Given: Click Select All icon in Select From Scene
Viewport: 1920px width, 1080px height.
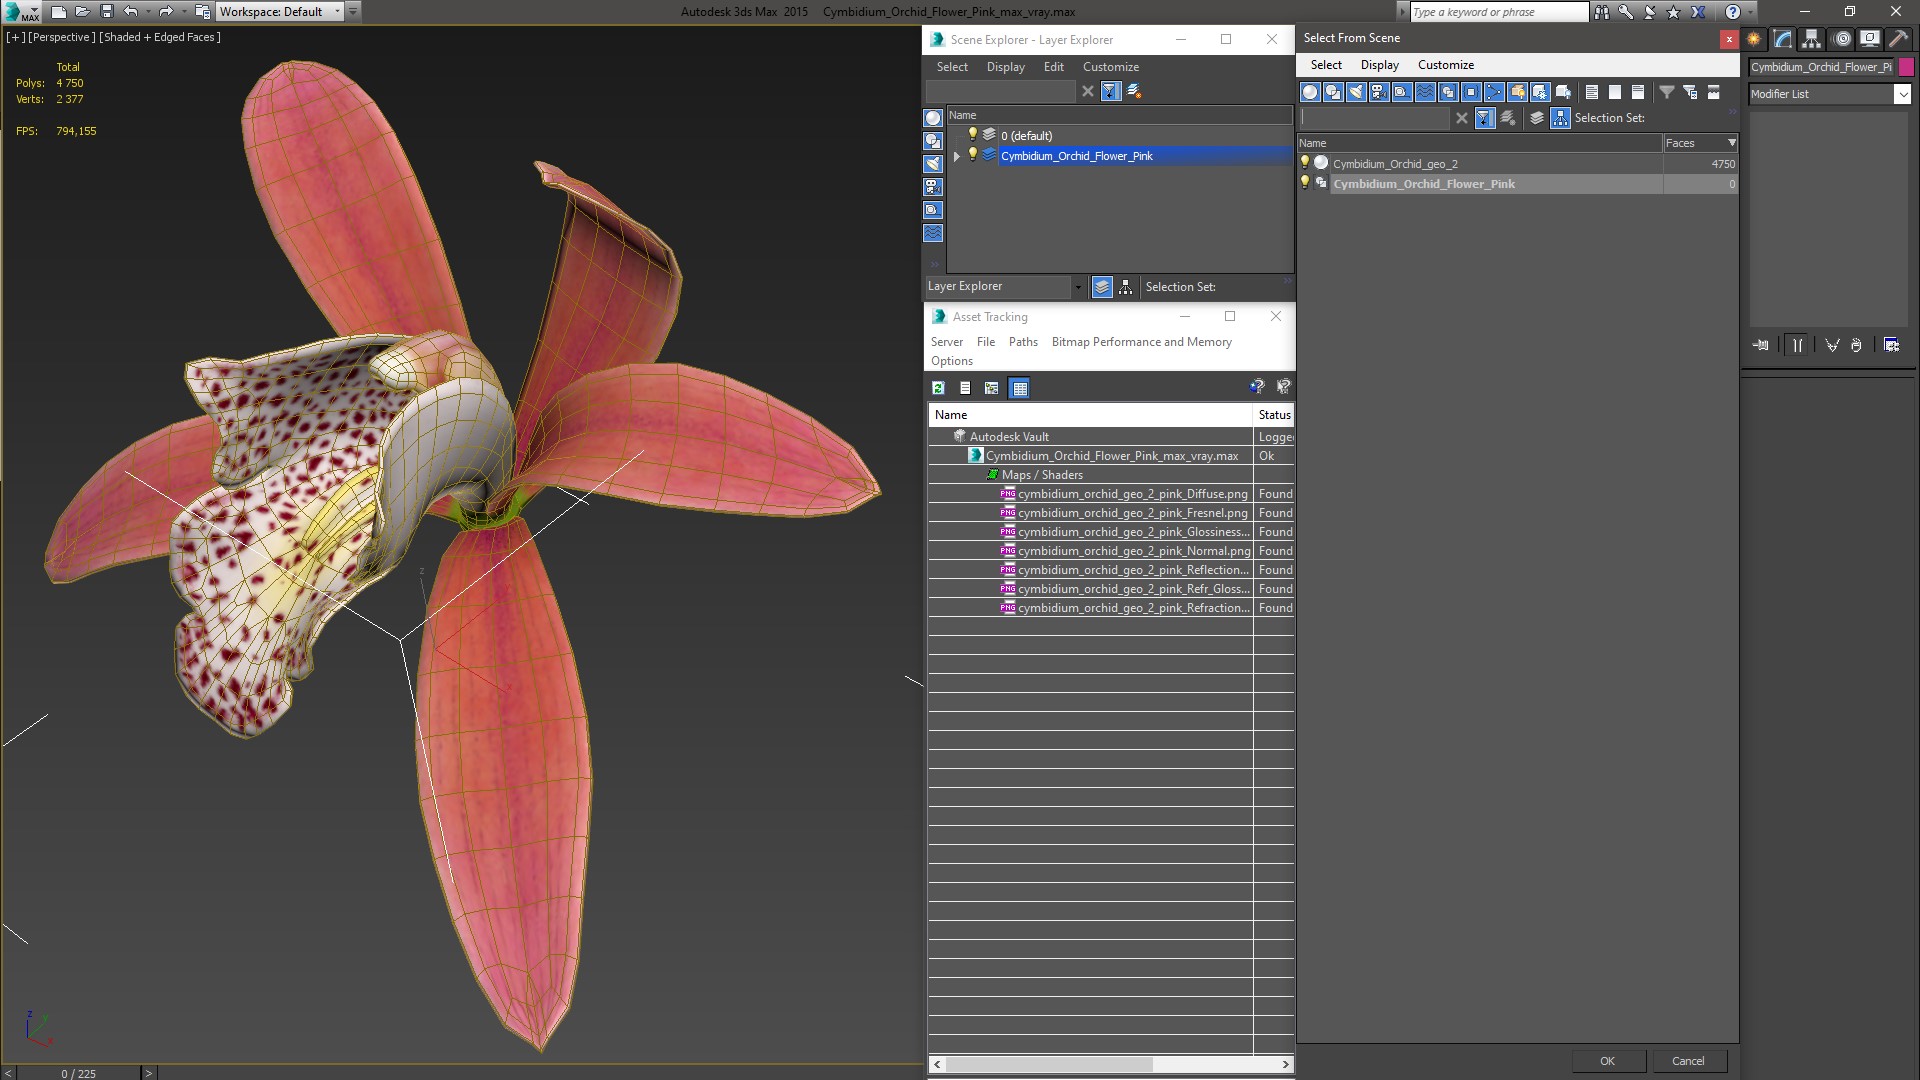Looking at the screenshot, I should [1592, 92].
